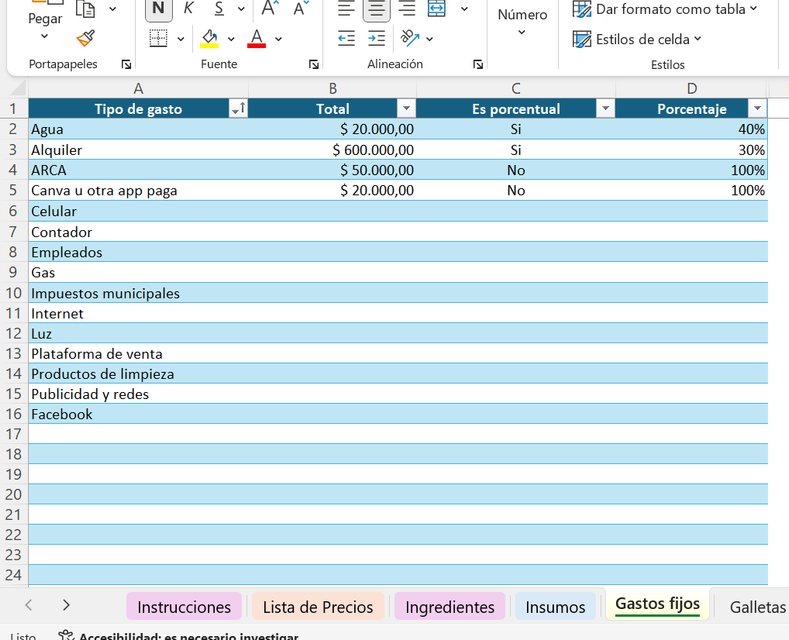
Task: Select the Impuestos municipales cell
Action: [138, 293]
